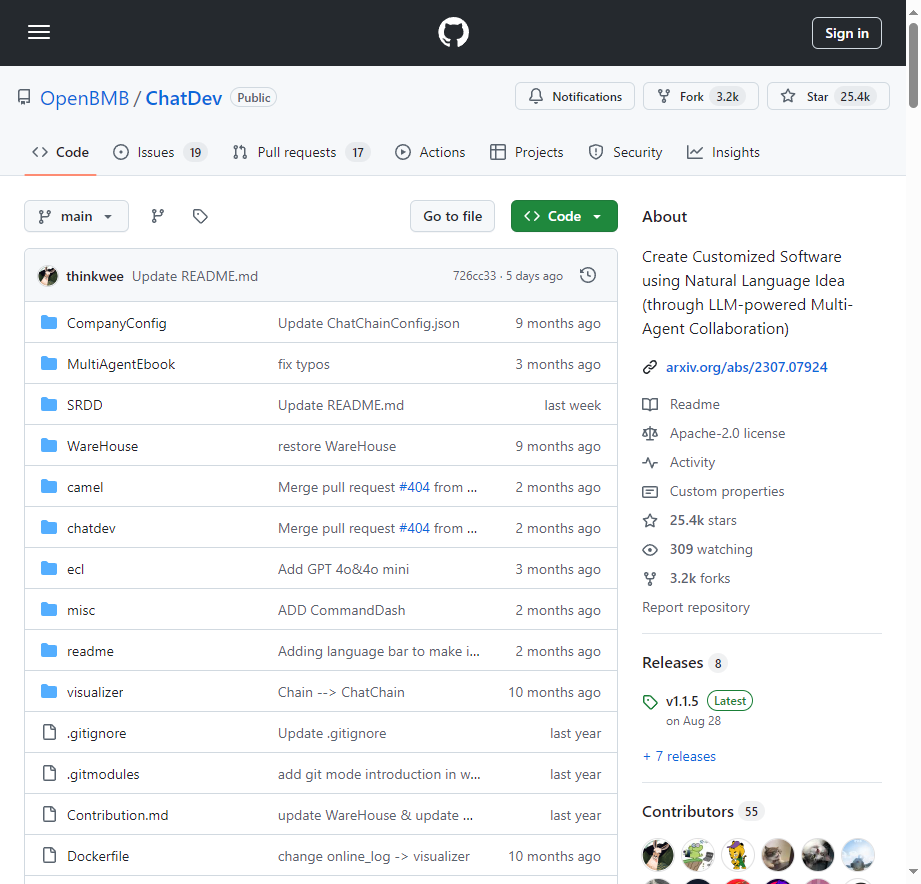This screenshot has width=921, height=884.
Task: Open the readme folder
Action: pos(90,651)
